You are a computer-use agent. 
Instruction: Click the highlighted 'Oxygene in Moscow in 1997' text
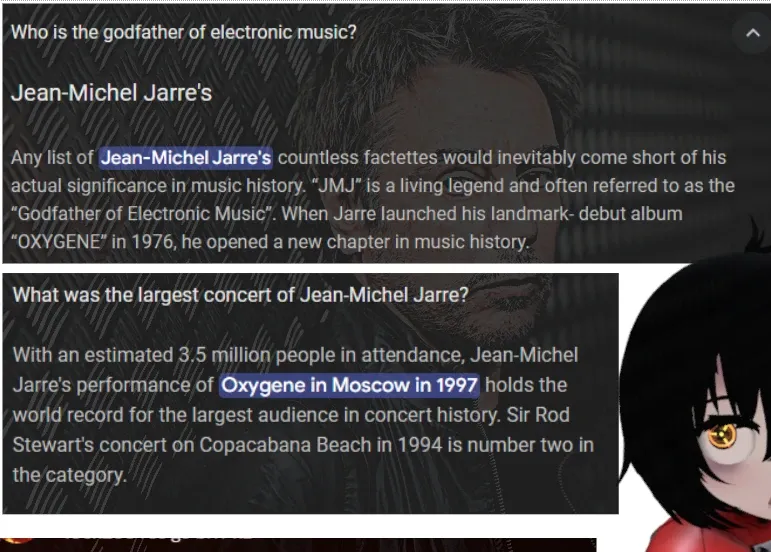(x=350, y=385)
